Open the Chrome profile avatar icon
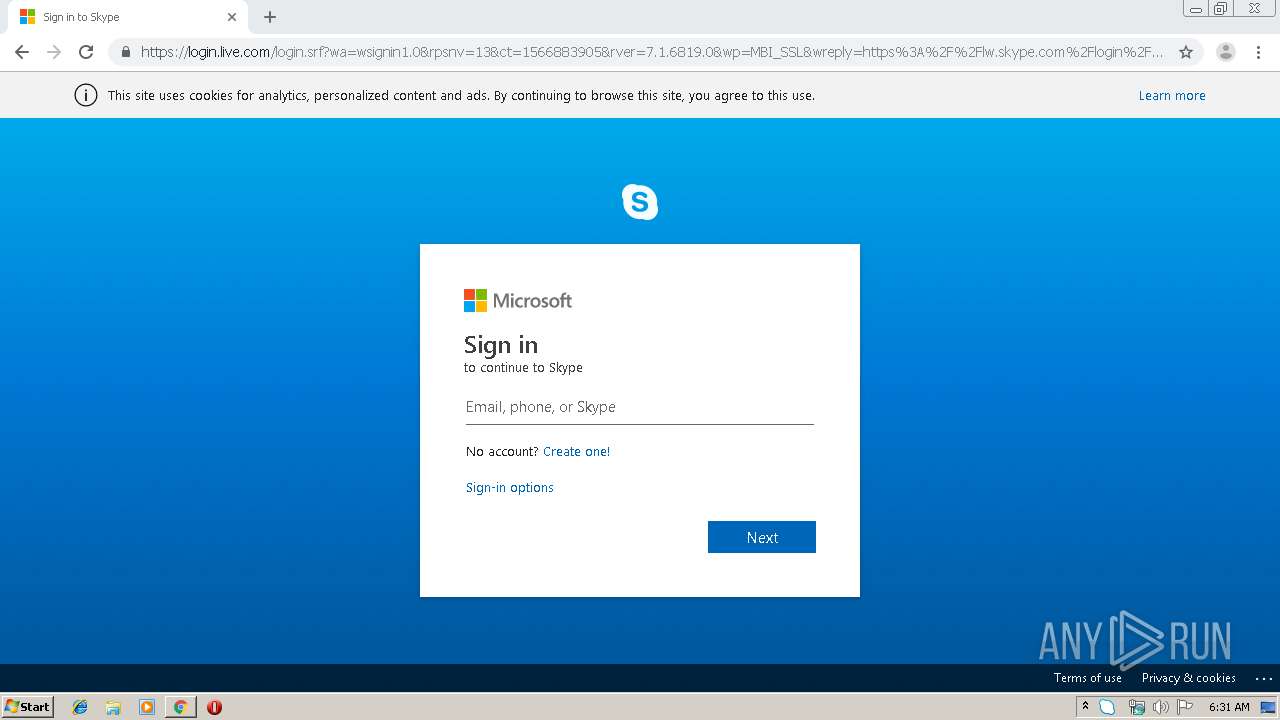Screen dimensions: 1280x720 click(1226, 52)
